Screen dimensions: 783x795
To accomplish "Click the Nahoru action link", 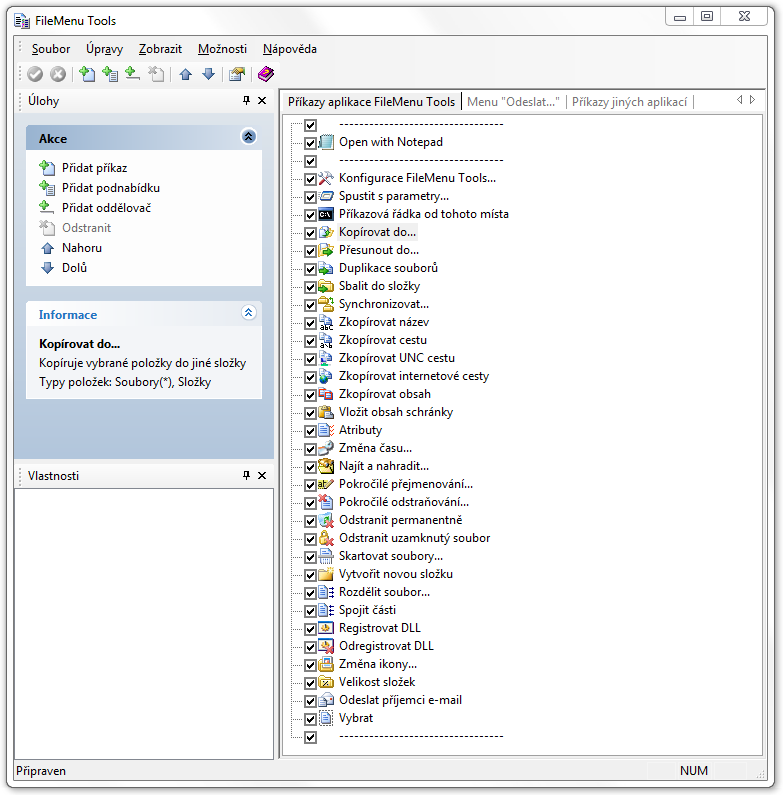I will coord(82,248).
